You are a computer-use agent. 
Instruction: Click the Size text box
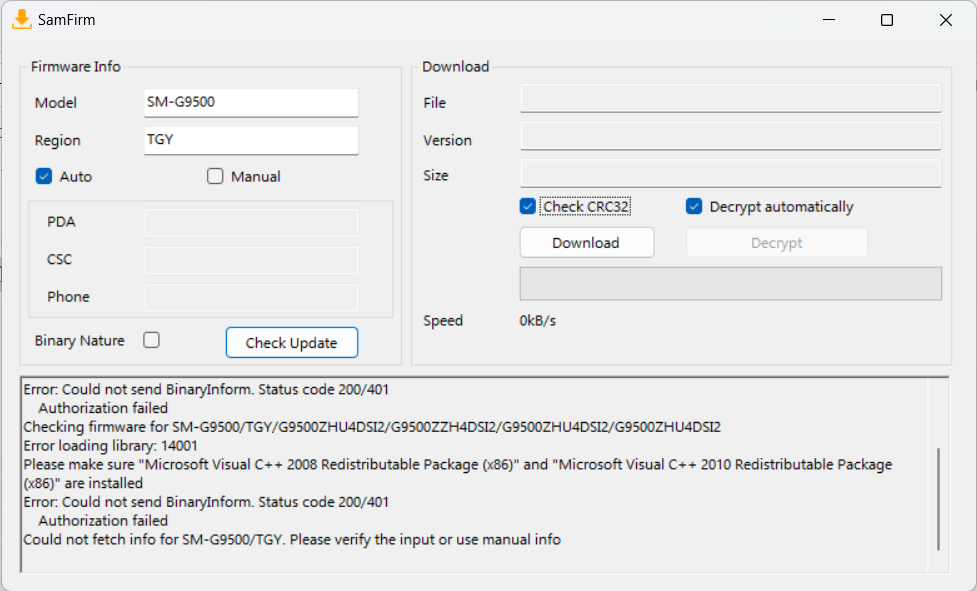pos(731,173)
